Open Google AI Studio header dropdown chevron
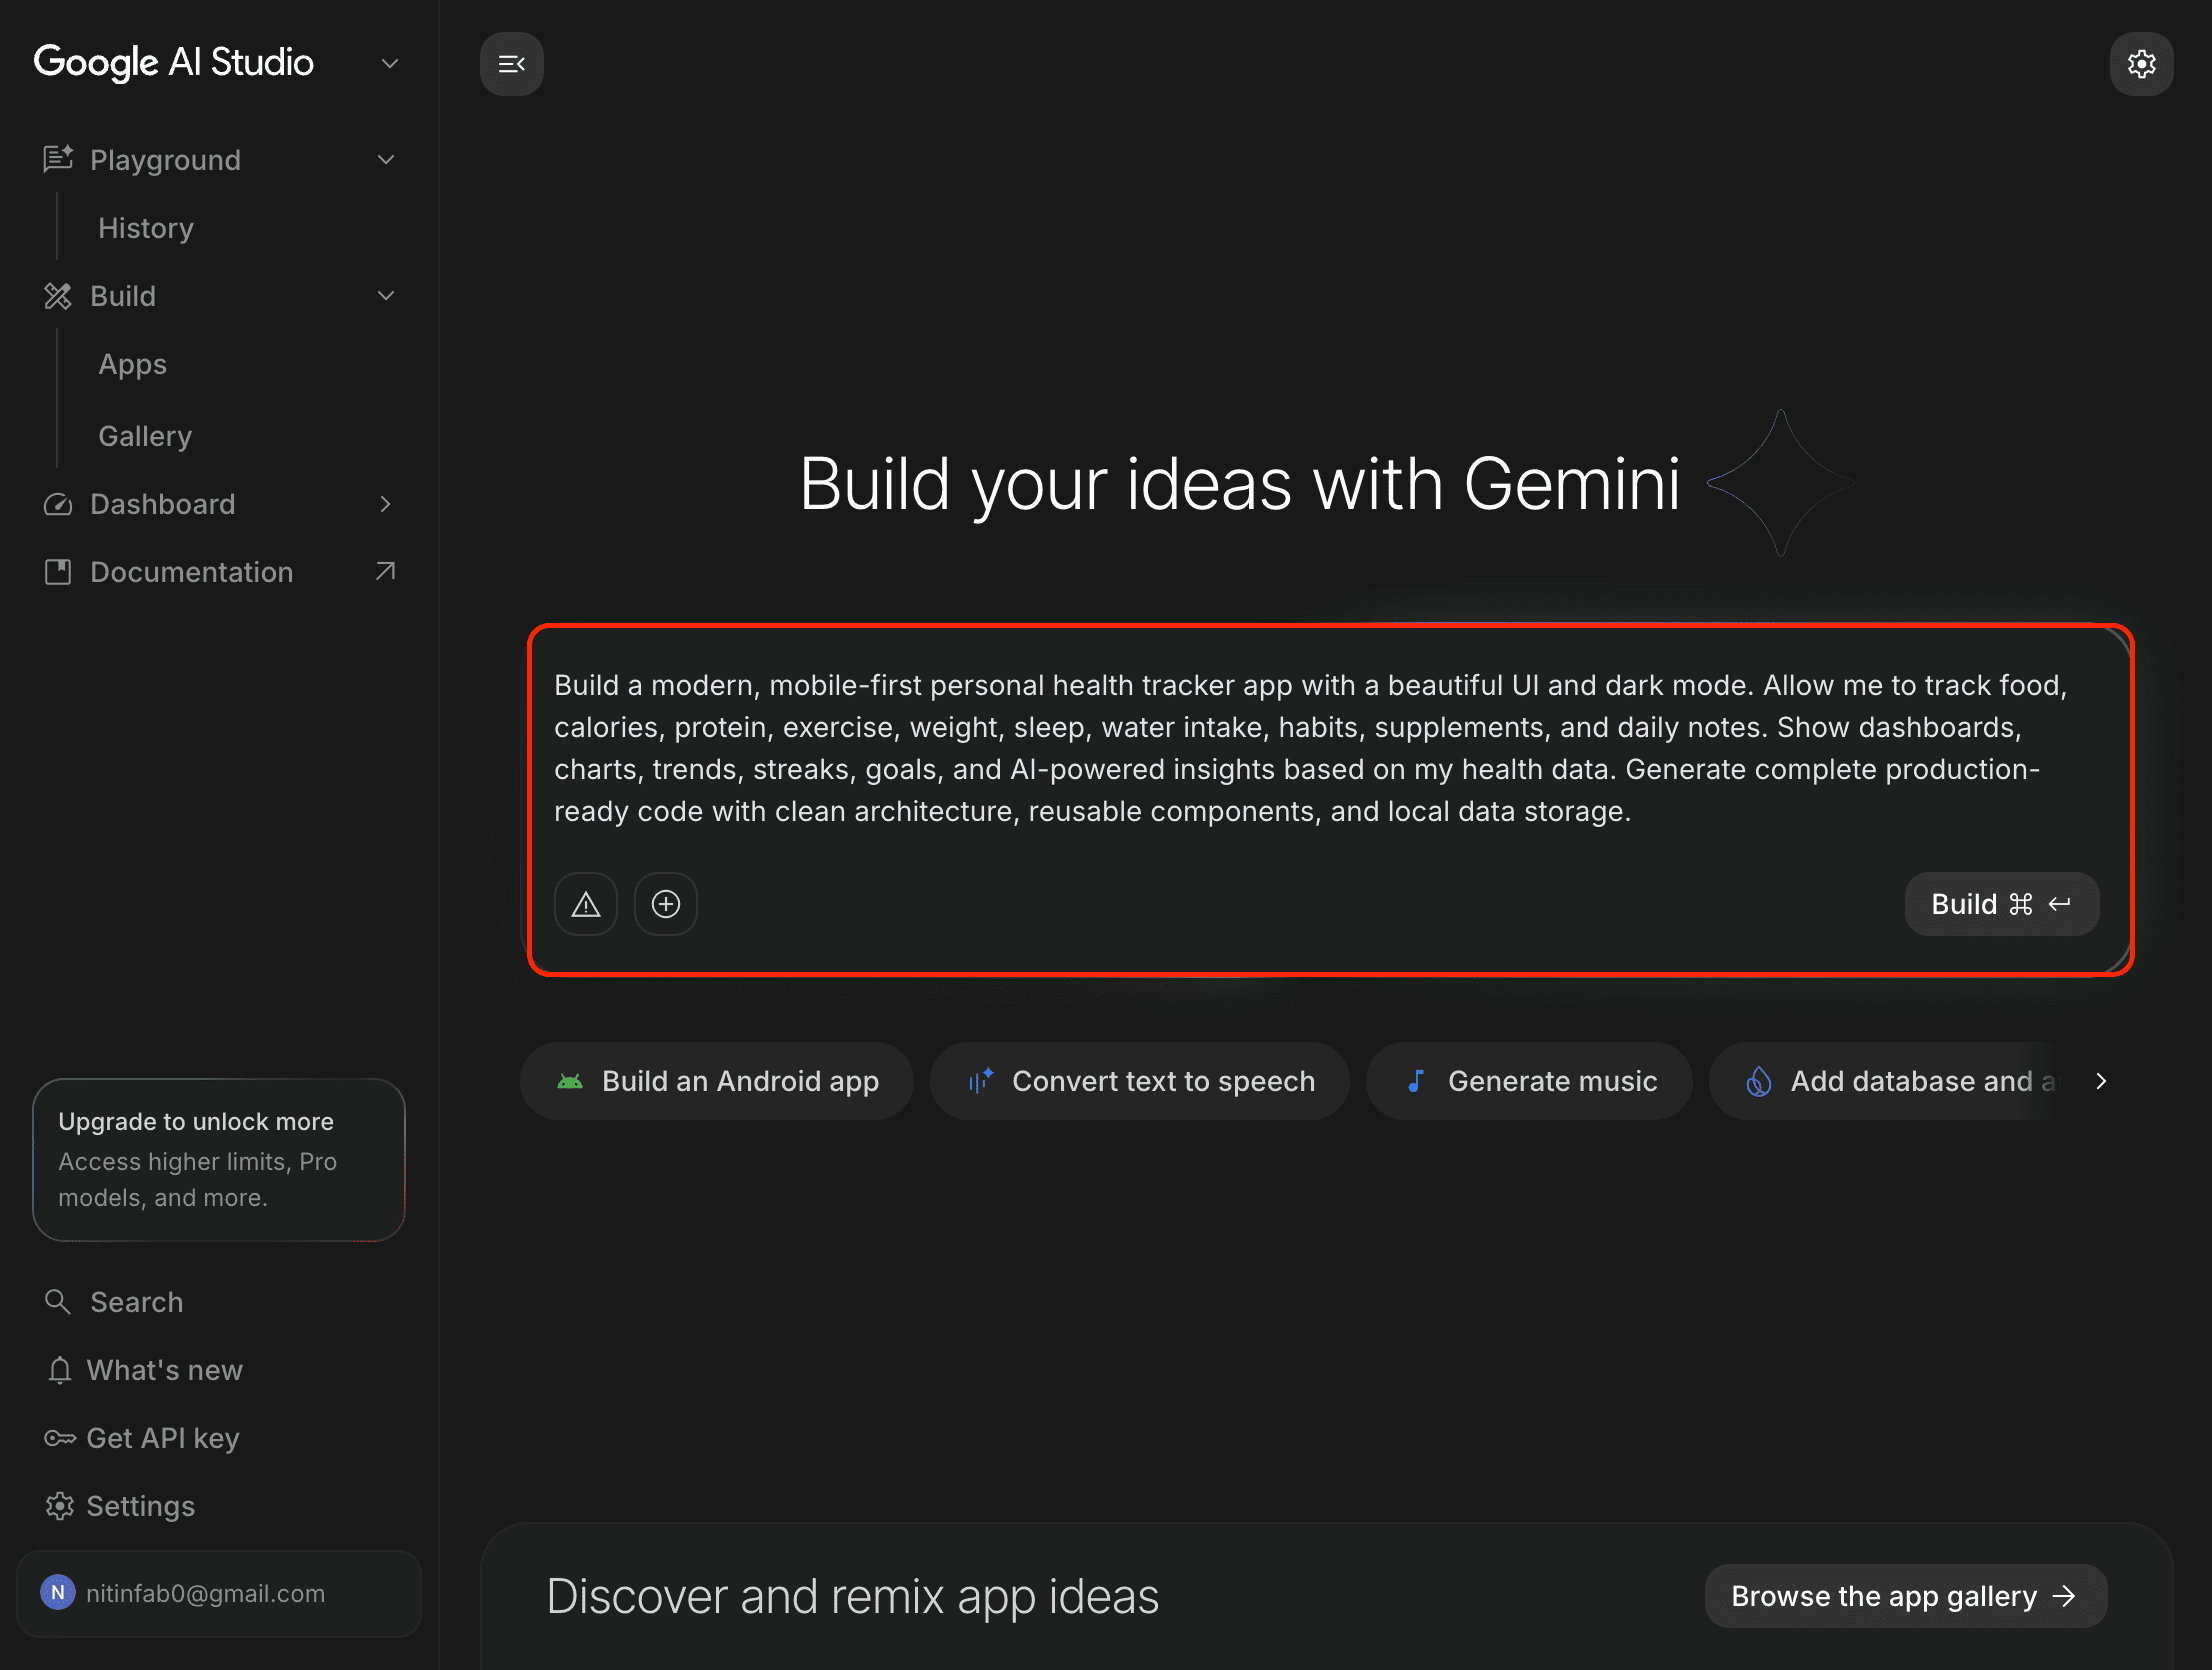 pyautogui.click(x=390, y=63)
